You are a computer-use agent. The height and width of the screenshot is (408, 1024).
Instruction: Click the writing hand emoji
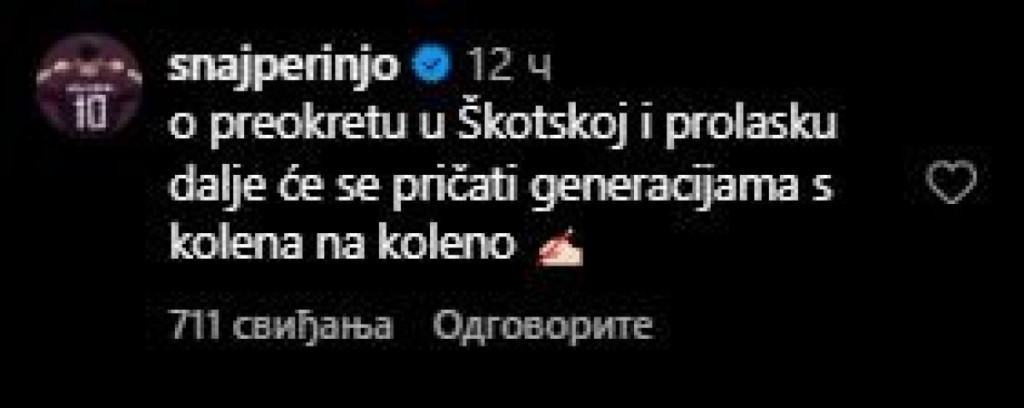tap(558, 249)
